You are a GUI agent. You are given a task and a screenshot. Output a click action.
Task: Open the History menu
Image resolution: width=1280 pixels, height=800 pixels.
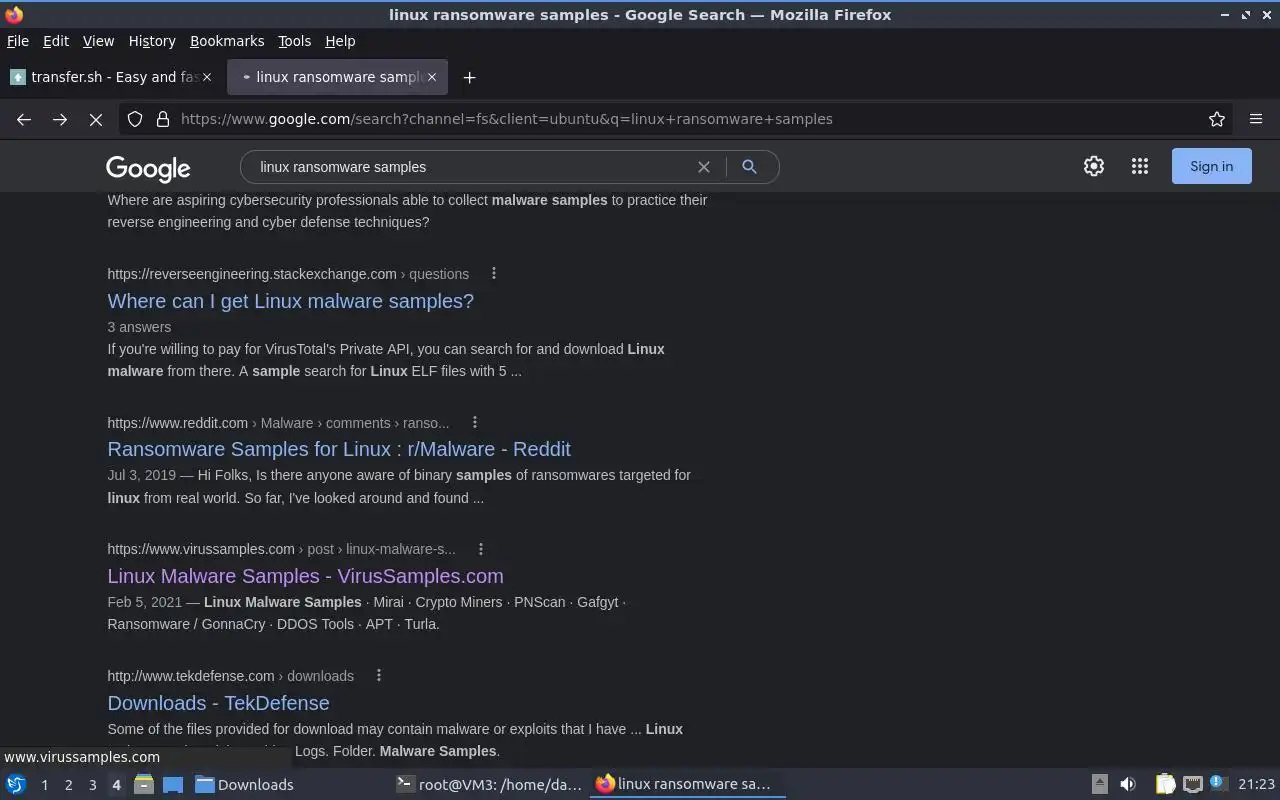[x=152, y=41]
